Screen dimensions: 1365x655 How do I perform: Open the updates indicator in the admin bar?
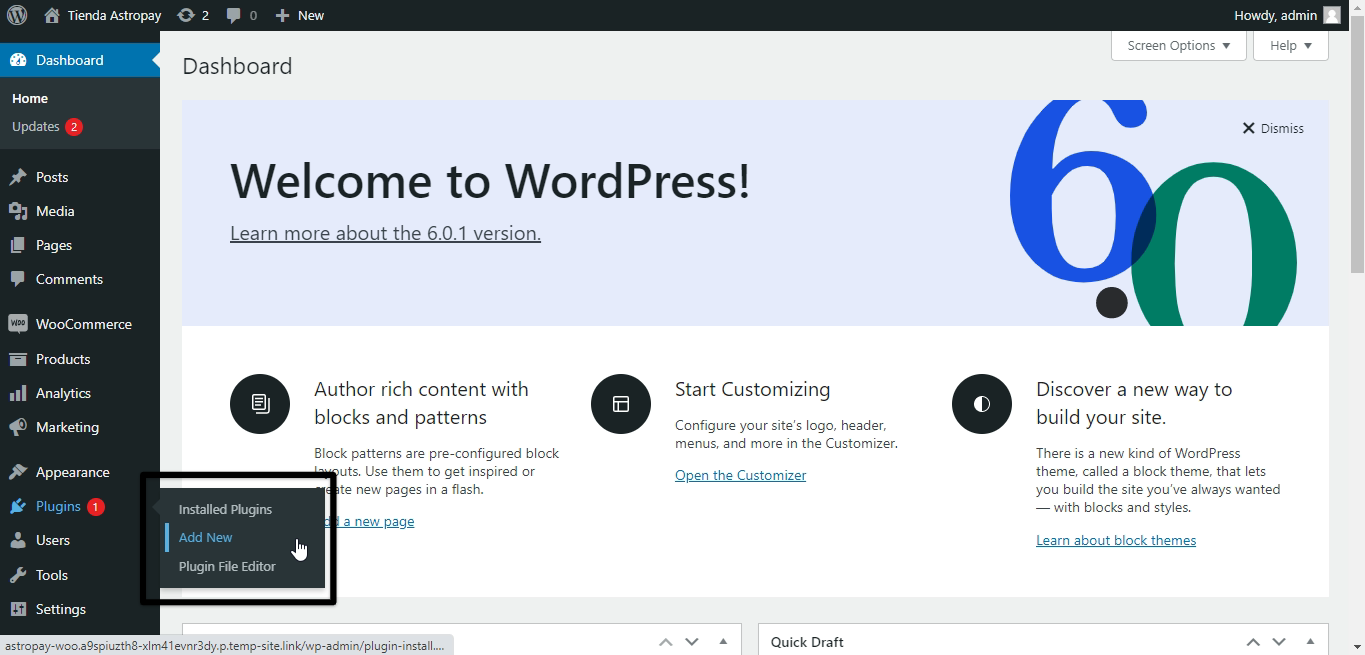coord(193,15)
